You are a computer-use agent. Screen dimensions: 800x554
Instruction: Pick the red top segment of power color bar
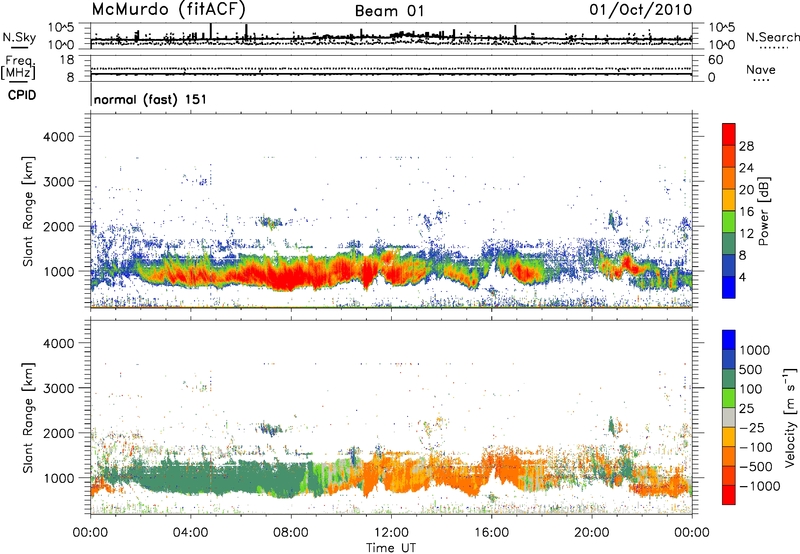click(x=729, y=135)
